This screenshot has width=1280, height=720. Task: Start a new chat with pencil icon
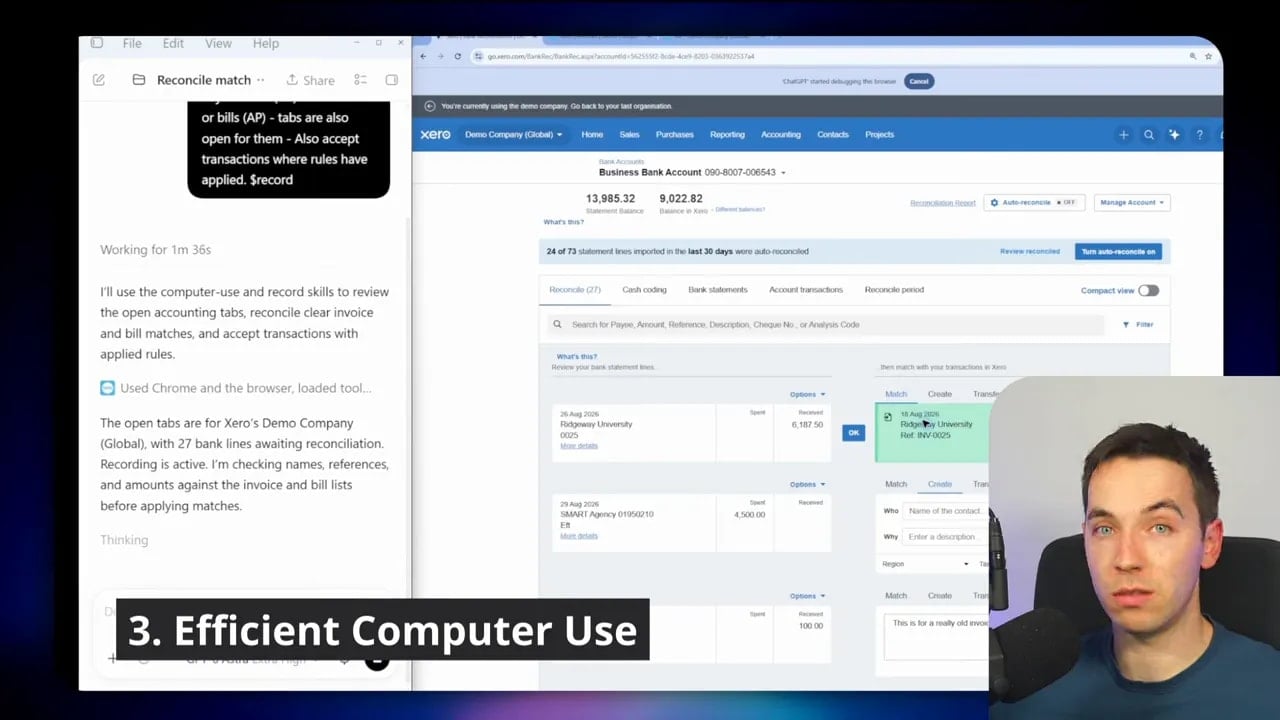pos(99,80)
